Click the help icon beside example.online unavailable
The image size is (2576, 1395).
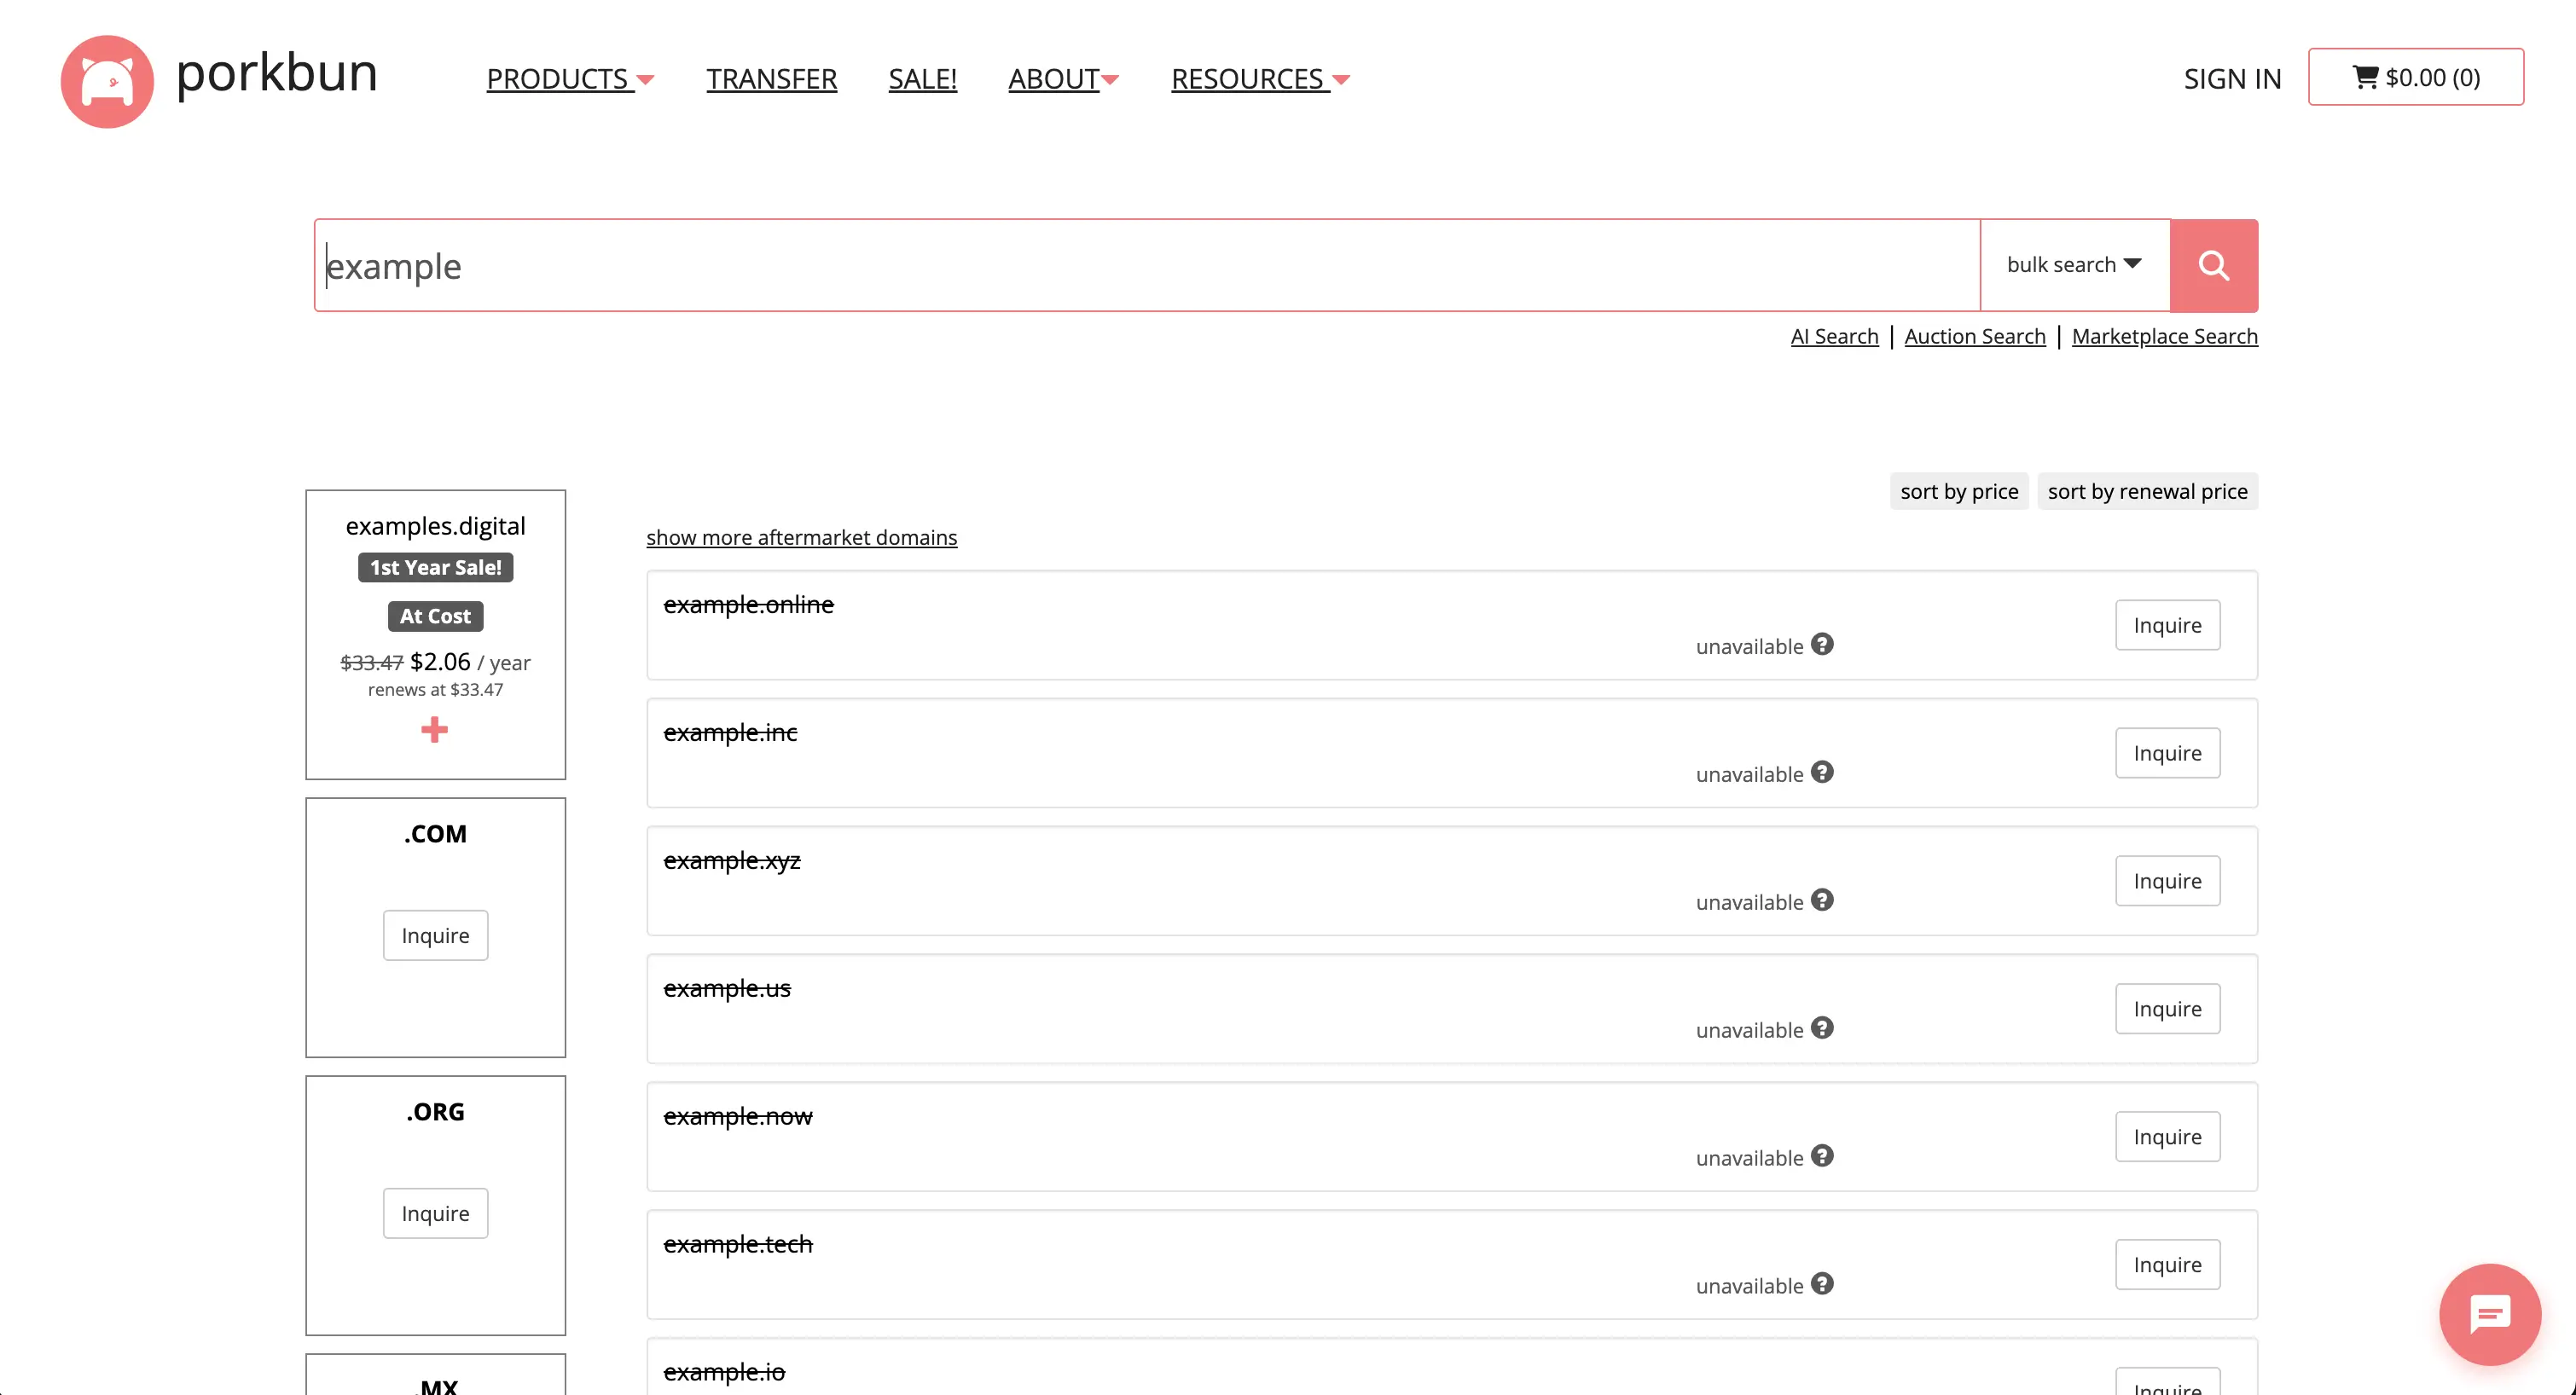point(1822,644)
